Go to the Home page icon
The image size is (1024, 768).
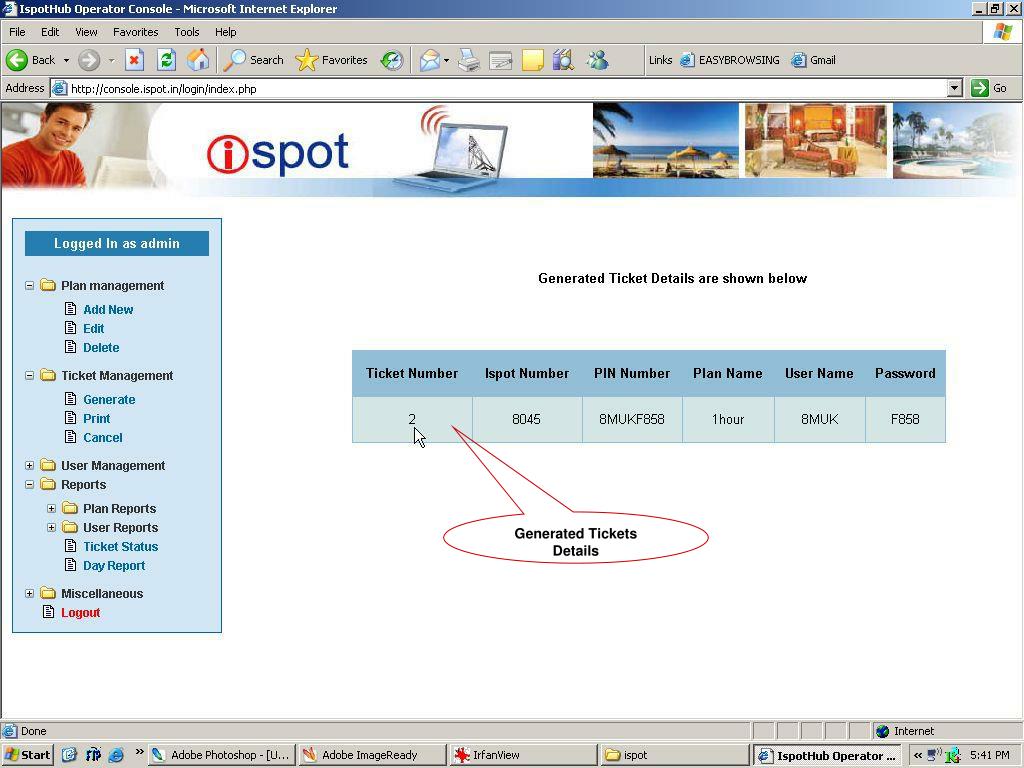click(198, 60)
